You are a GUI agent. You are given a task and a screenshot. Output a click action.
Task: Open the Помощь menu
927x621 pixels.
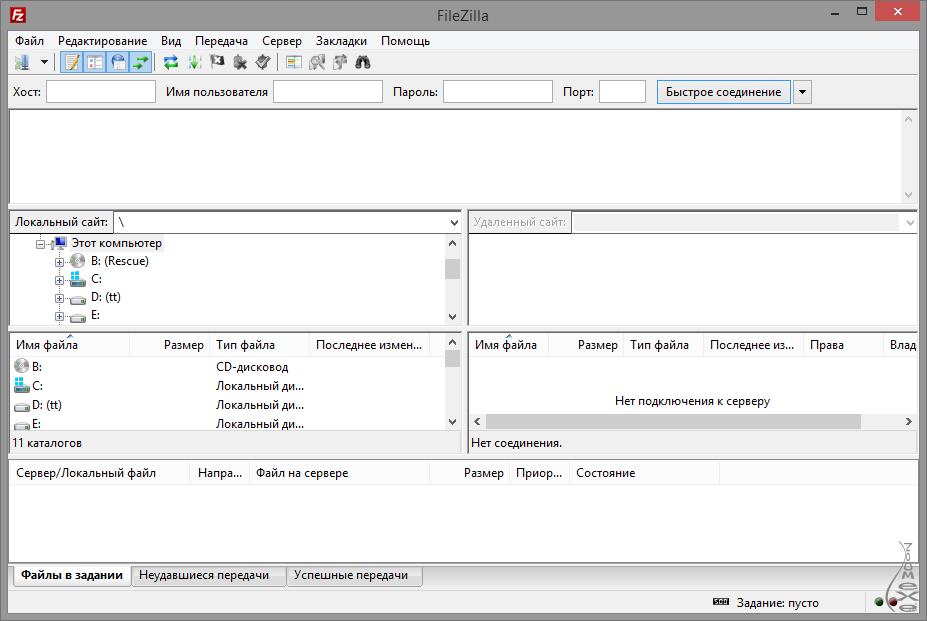pos(405,41)
